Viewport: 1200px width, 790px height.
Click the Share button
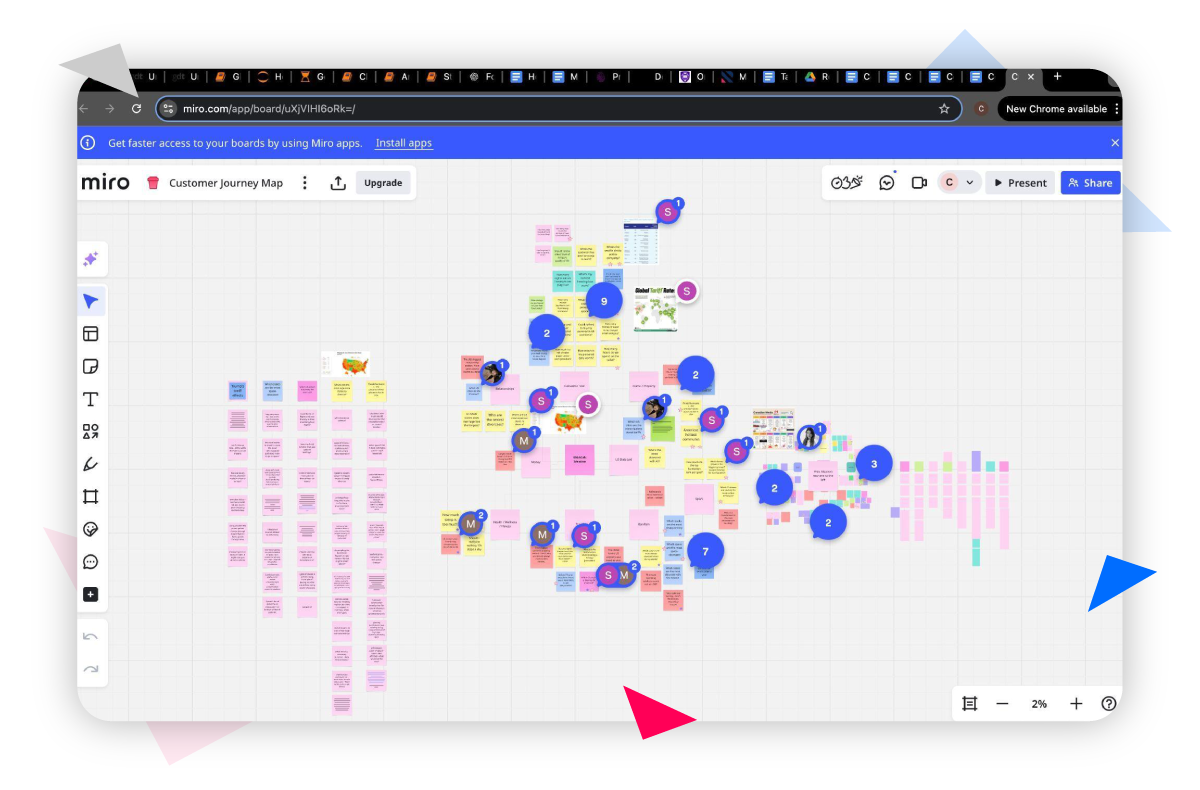pos(1090,183)
